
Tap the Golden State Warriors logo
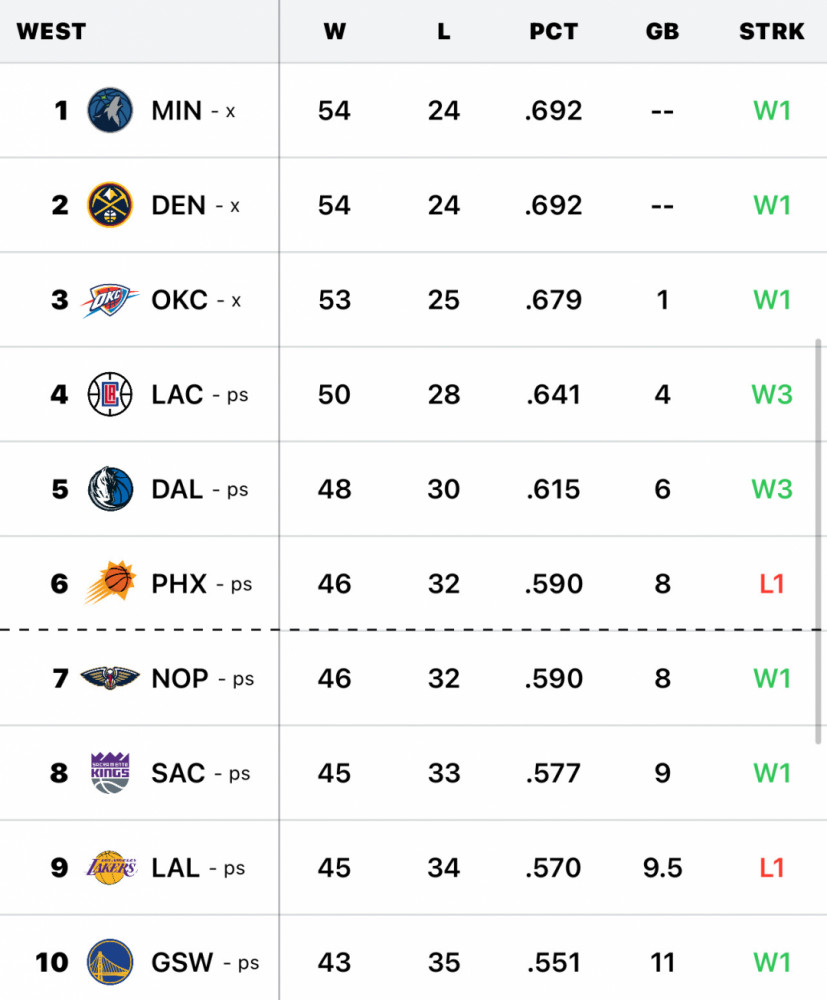(x=110, y=962)
